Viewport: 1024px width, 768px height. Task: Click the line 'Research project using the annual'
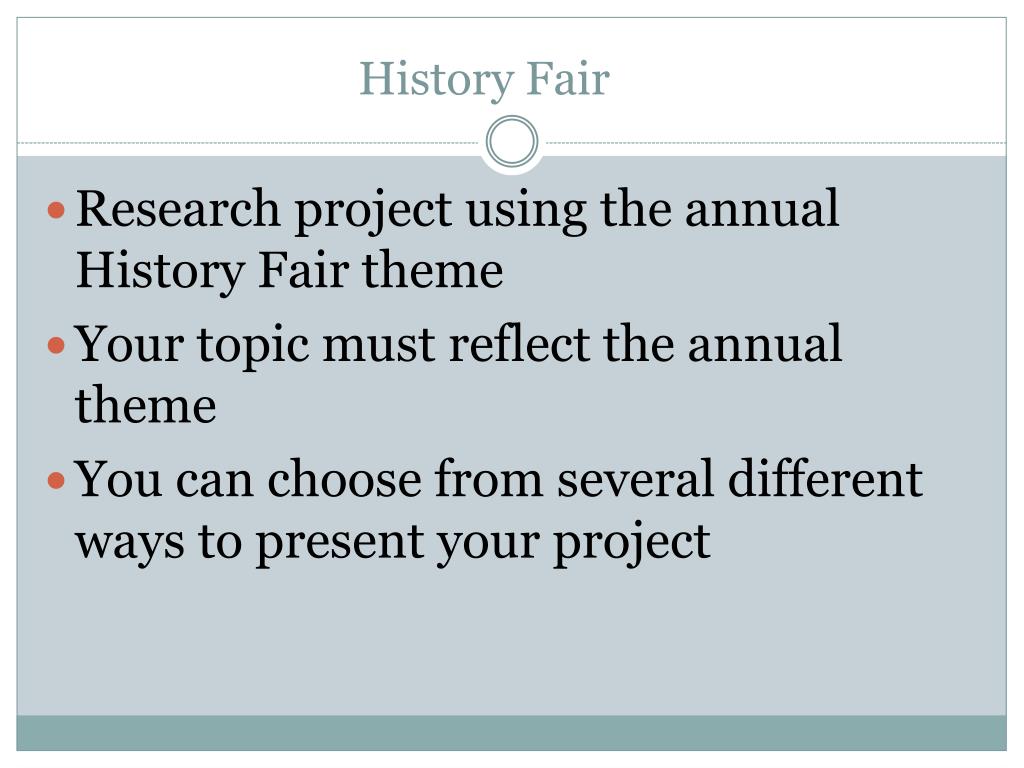click(x=457, y=210)
